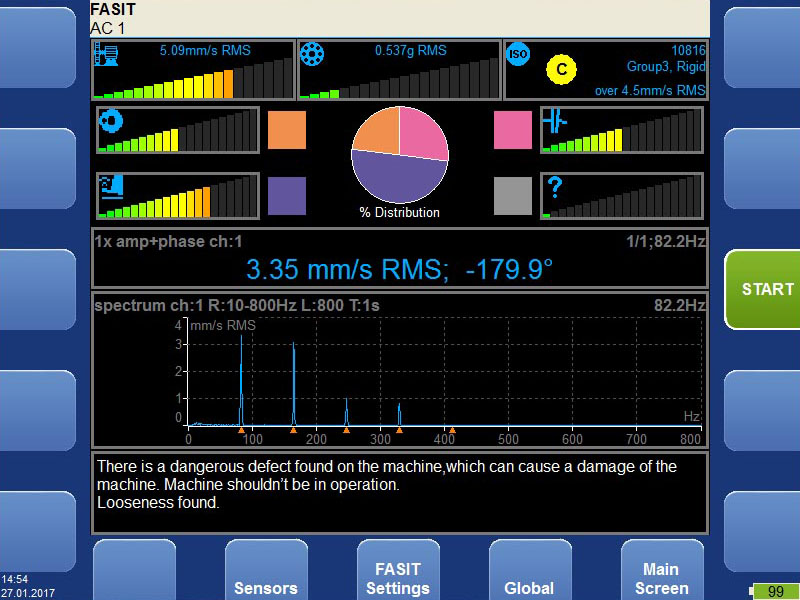Click the FASIT title text
The height and width of the screenshot is (600, 800).
[113, 9]
